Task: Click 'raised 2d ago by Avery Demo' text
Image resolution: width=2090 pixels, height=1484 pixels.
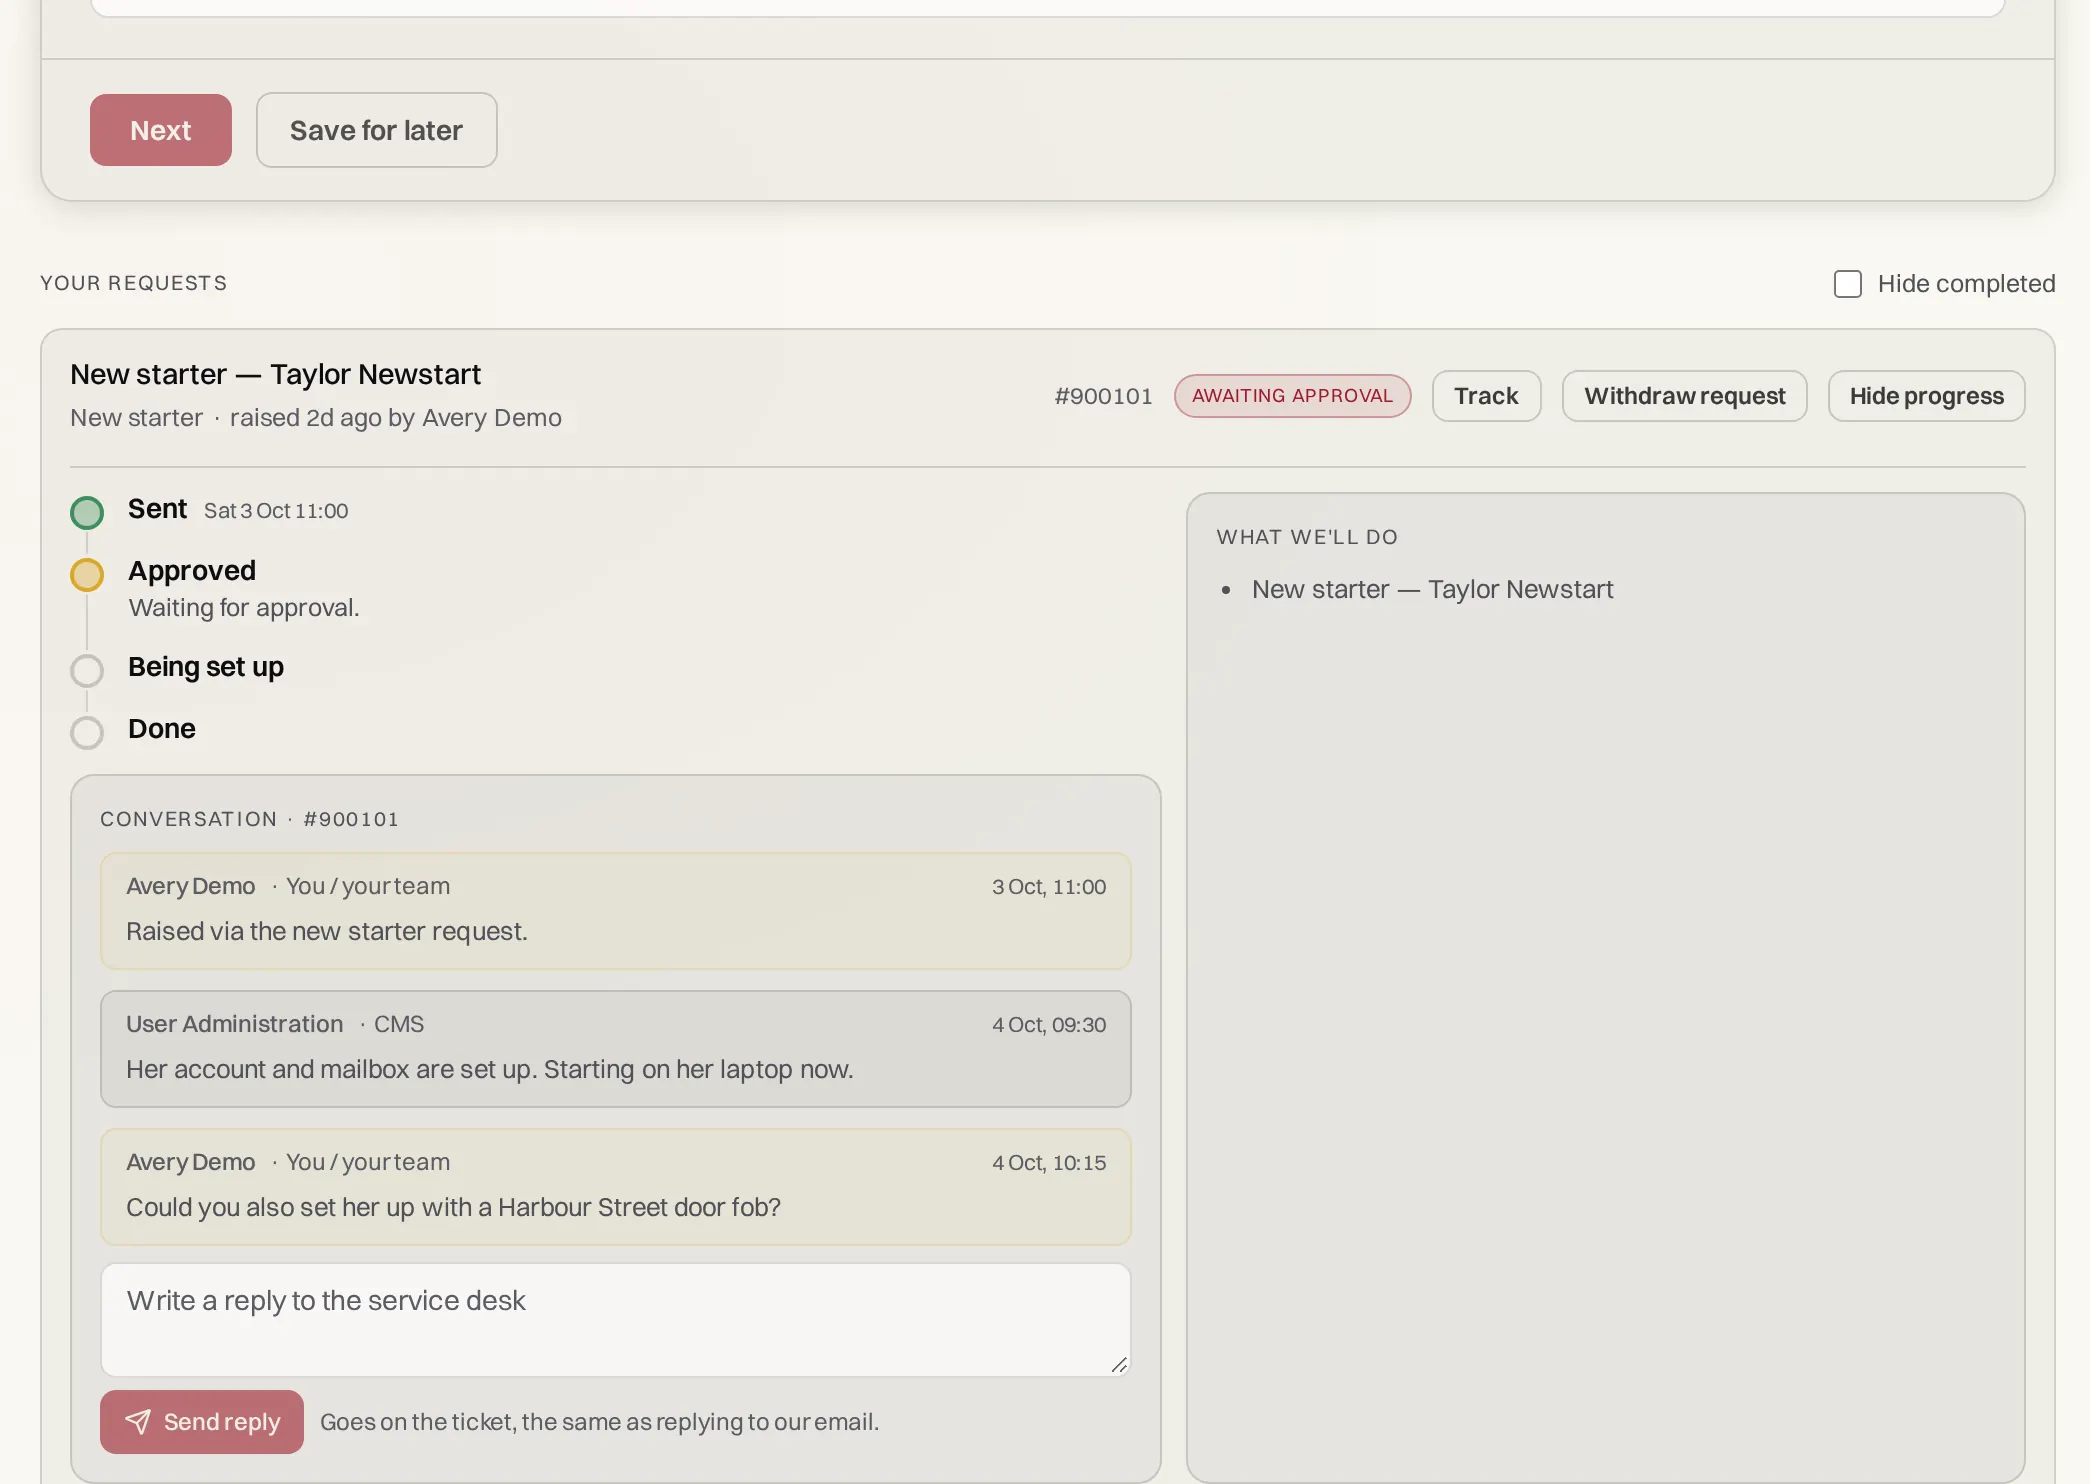Action: click(x=396, y=418)
